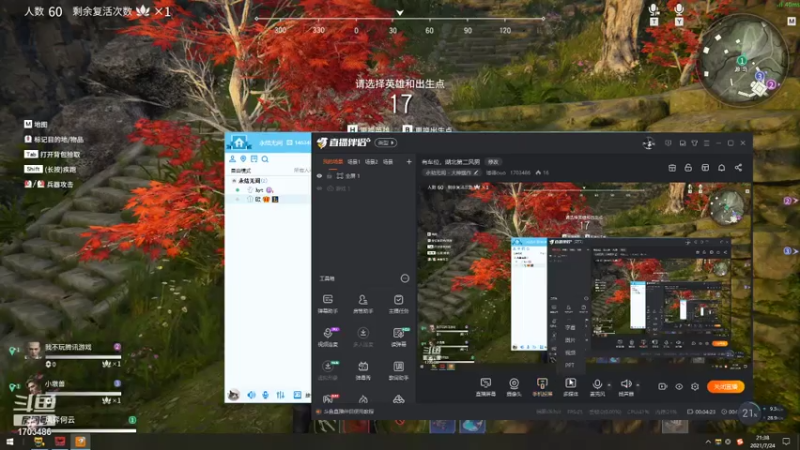The image size is (800, 450).
Task: Switch to the last 场景 tab
Action: 388,162
